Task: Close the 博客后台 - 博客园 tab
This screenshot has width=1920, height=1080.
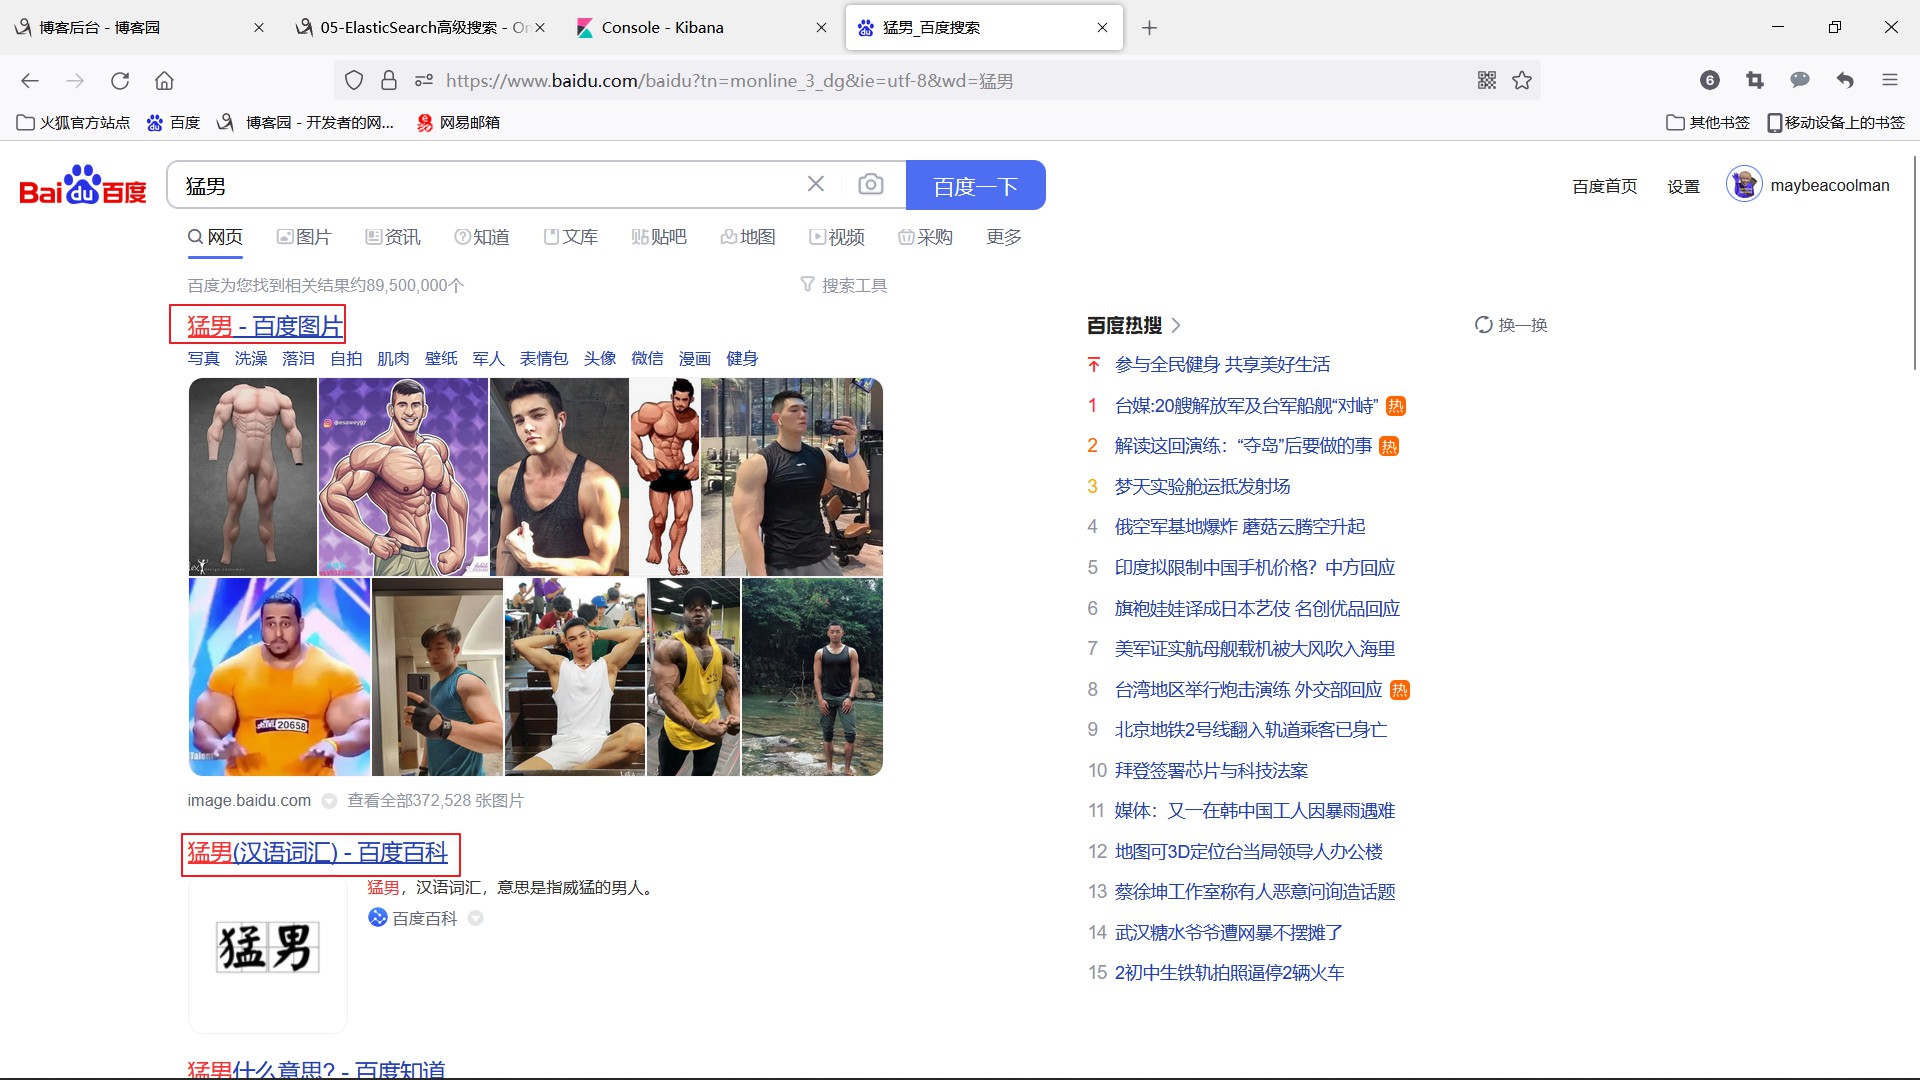Action: [x=259, y=28]
